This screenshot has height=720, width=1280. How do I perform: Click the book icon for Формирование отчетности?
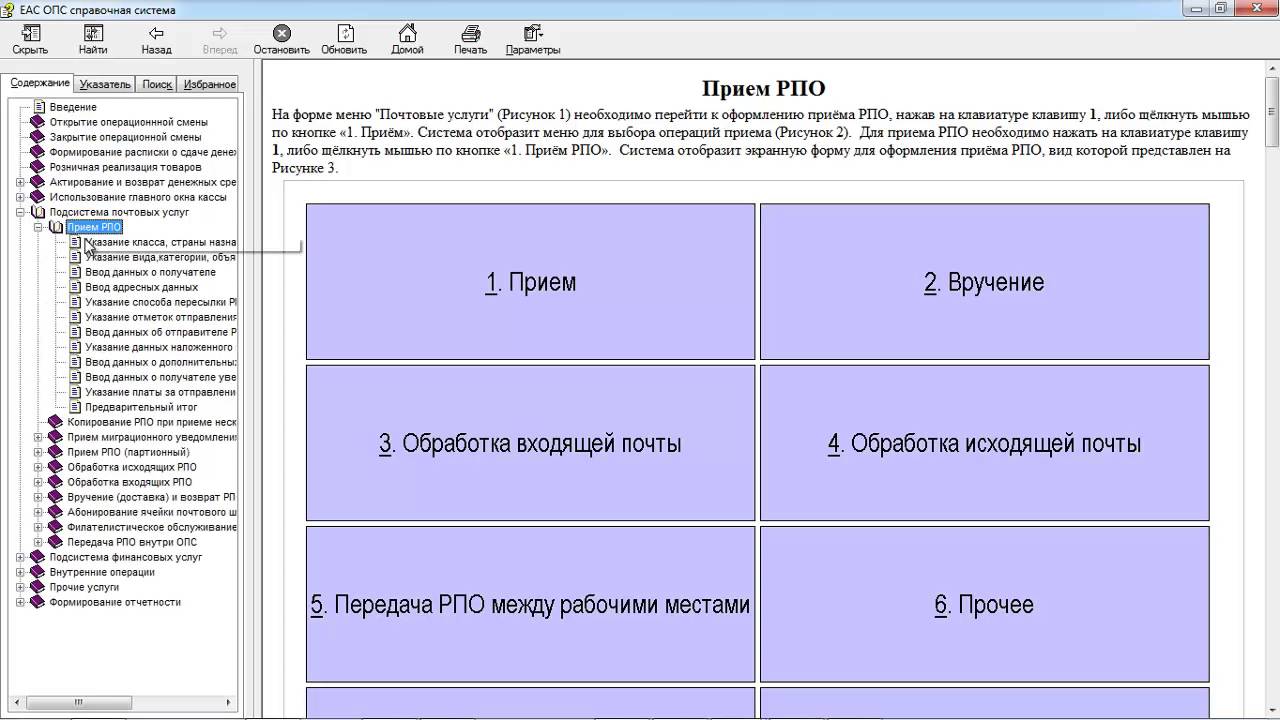tap(39, 602)
